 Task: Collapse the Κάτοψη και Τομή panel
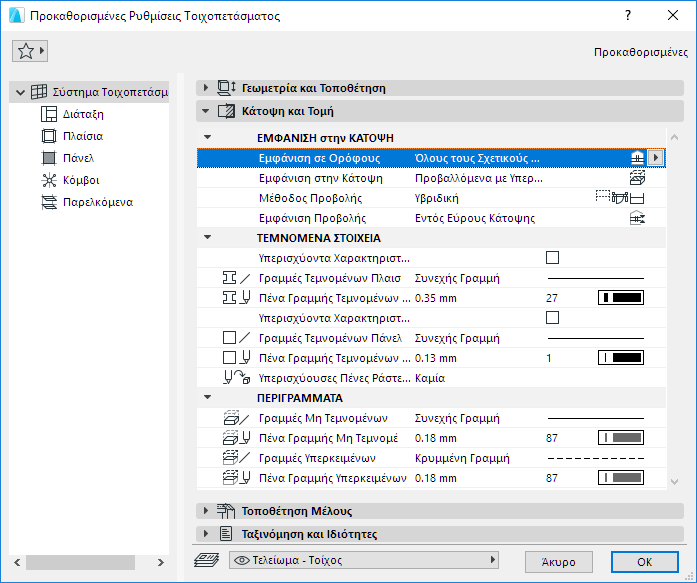[205, 111]
